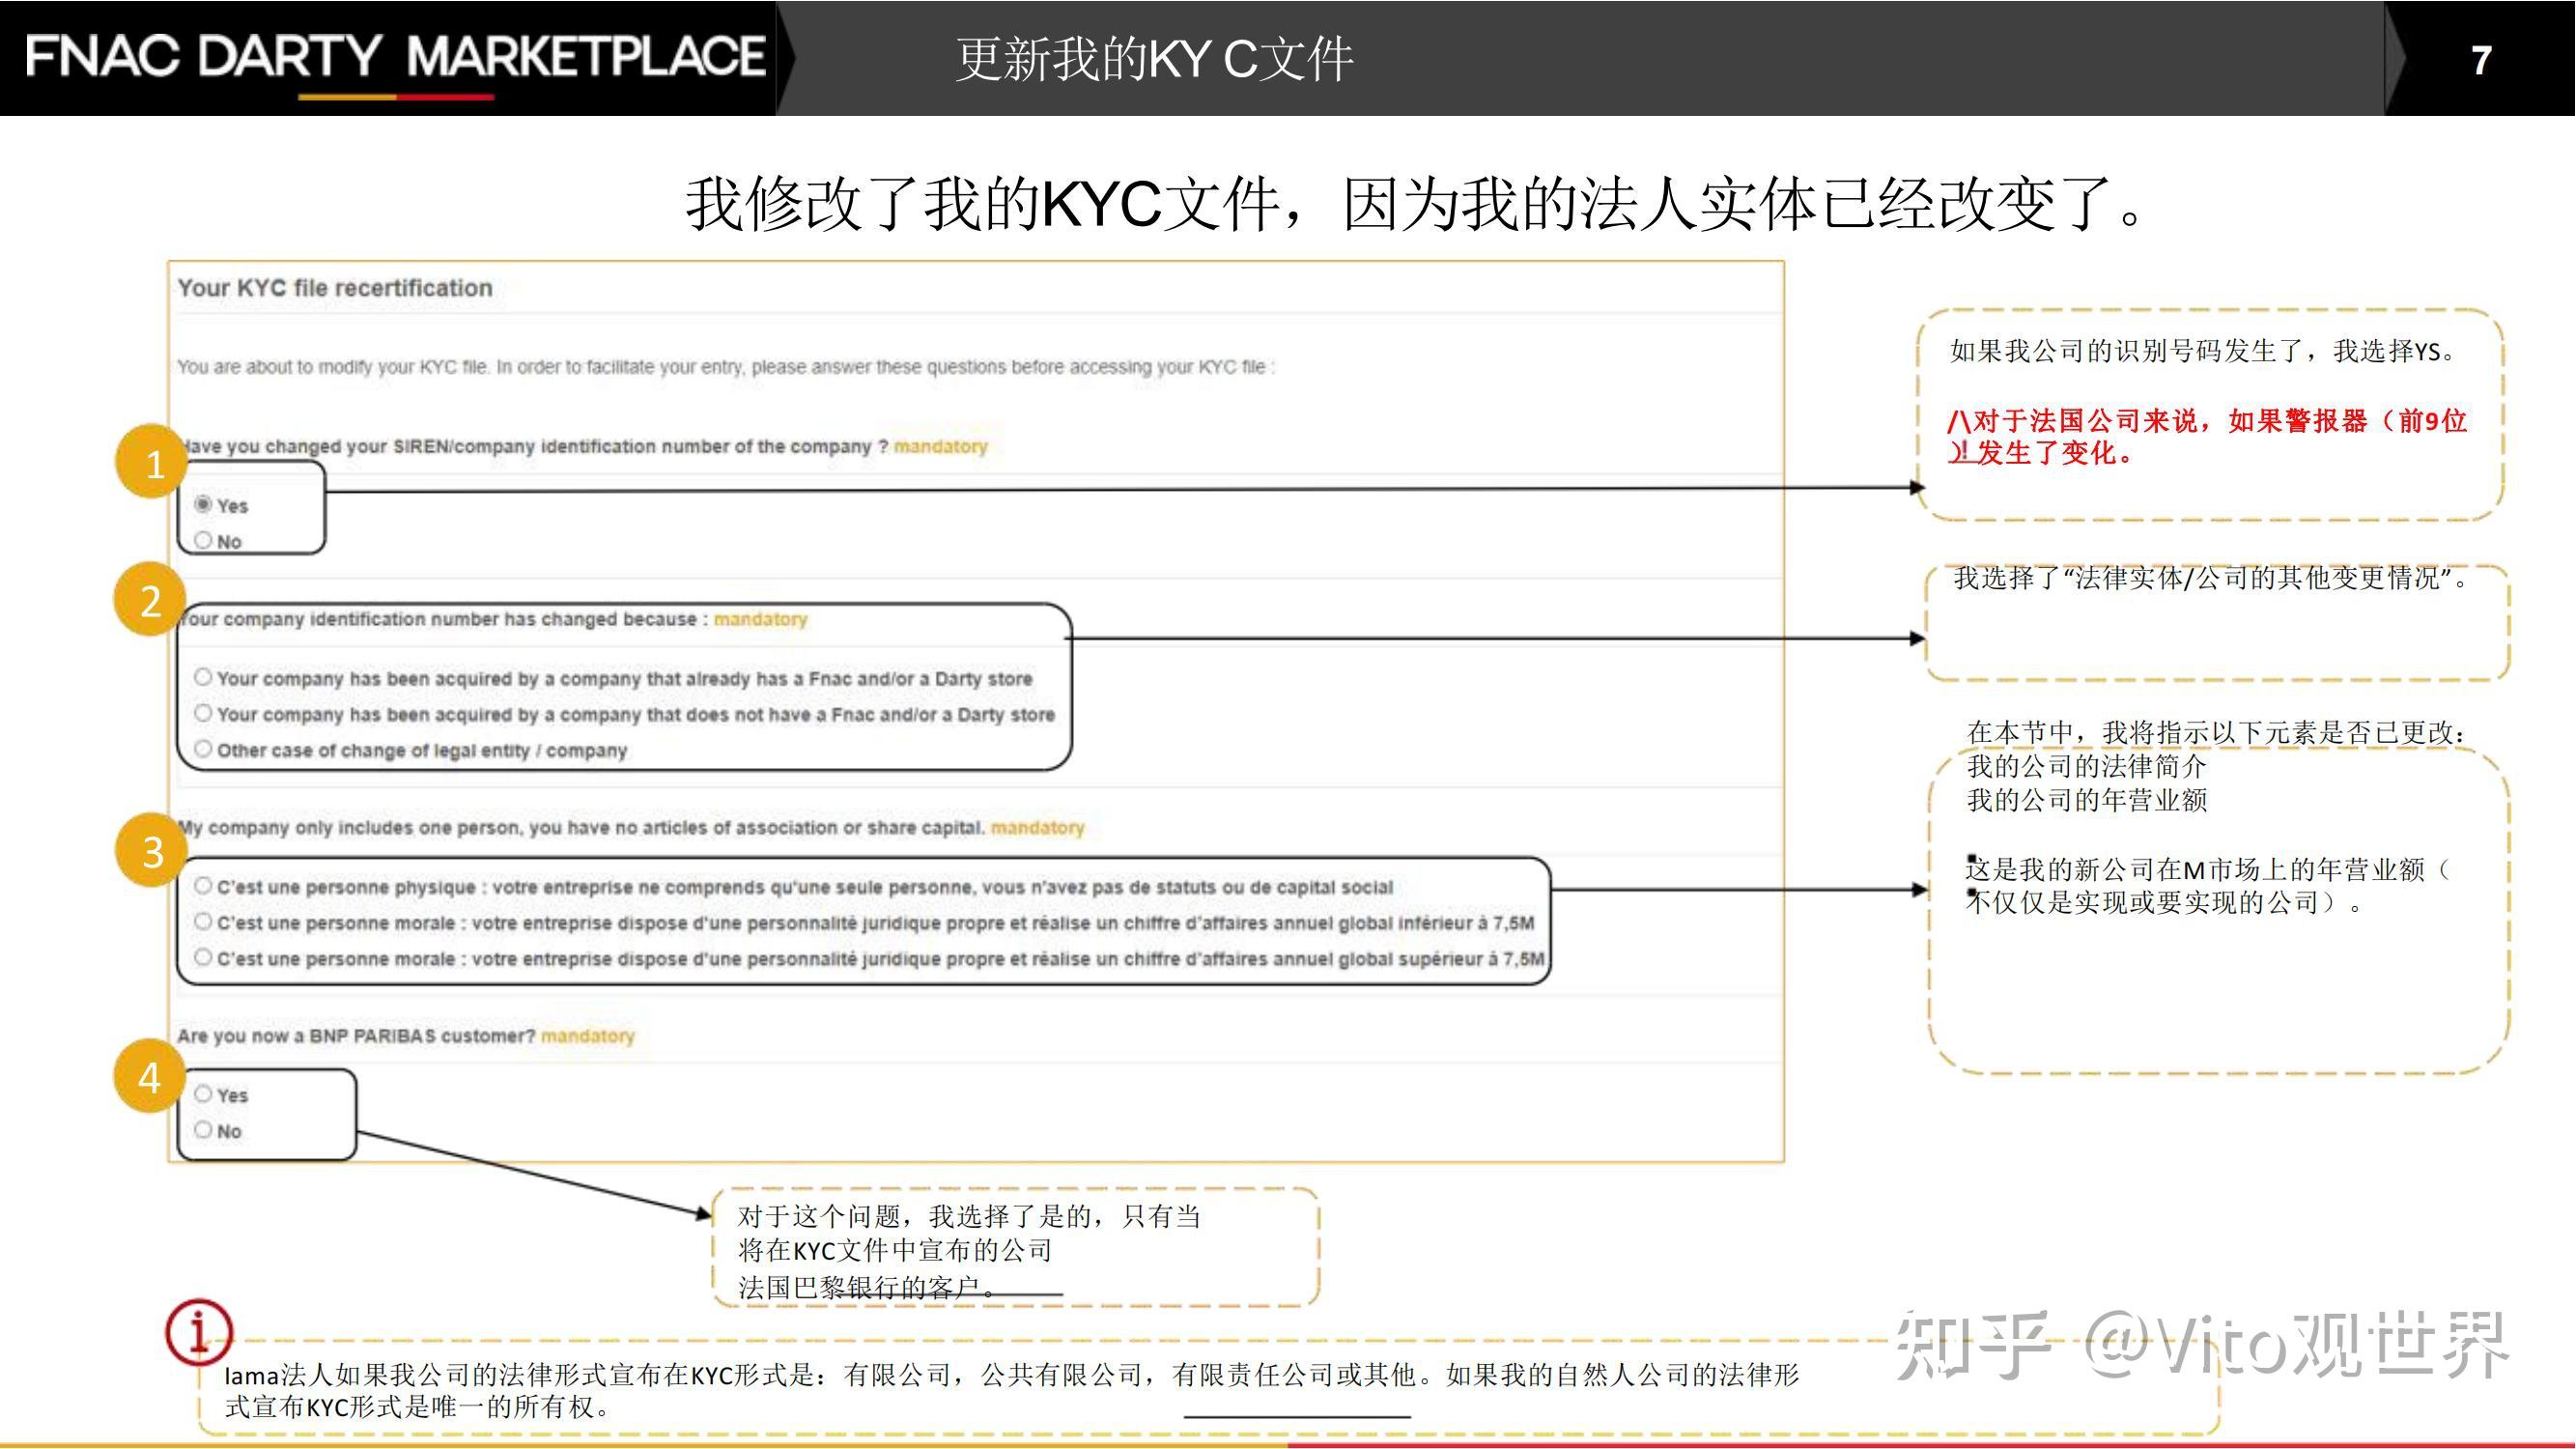Click the '更新我的KY C文件' header title
This screenshot has width=2576, height=1449.
tap(1155, 59)
